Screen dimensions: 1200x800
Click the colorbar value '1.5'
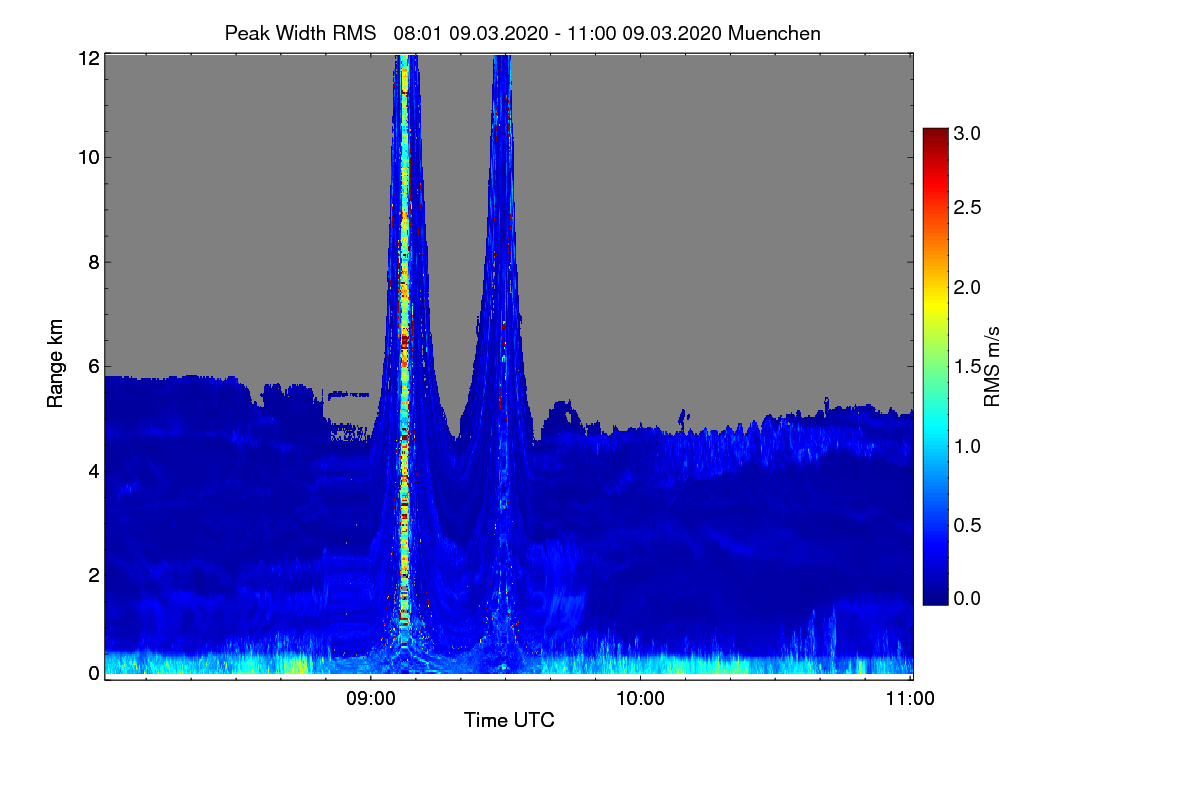click(x=967, y=366)
